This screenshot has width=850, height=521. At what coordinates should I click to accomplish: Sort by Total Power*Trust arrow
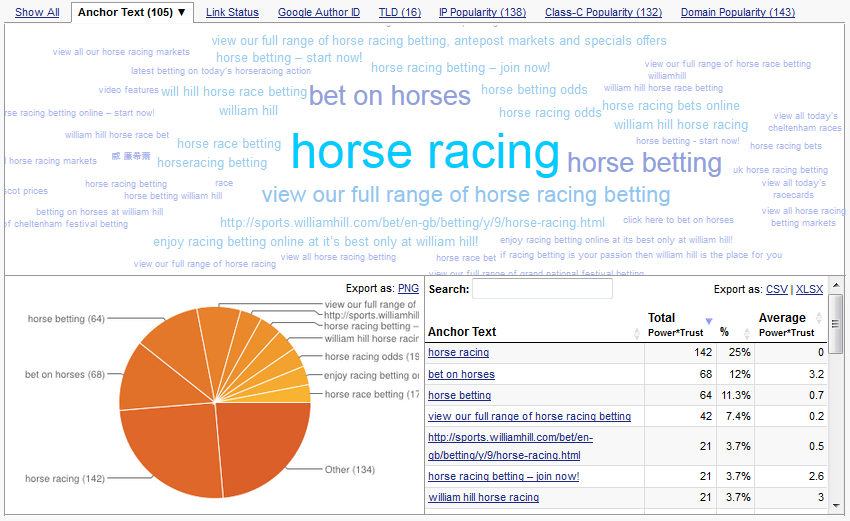pyautogui.click(x=709, y=321)
